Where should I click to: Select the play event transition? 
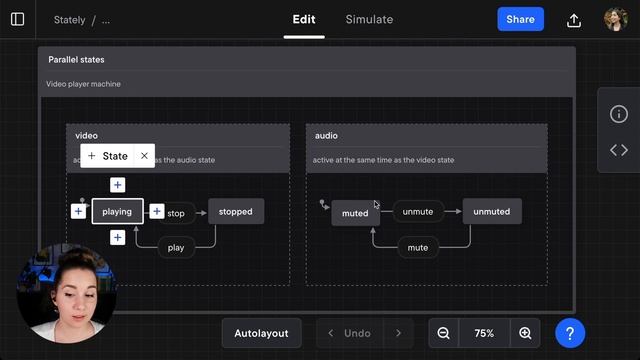click(x=176, y=248)
